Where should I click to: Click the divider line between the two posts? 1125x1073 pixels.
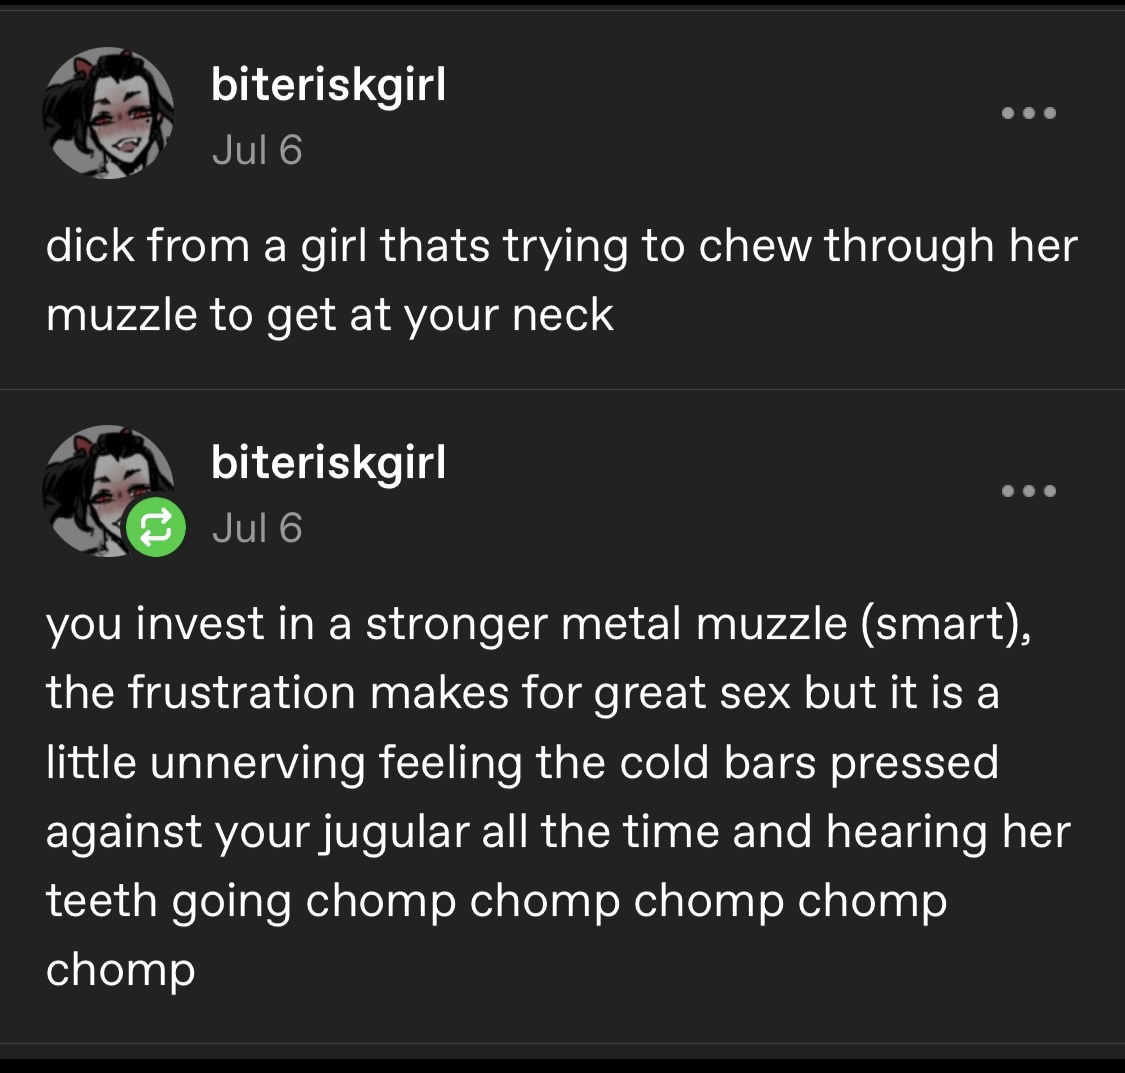click(x=562, y=389)
